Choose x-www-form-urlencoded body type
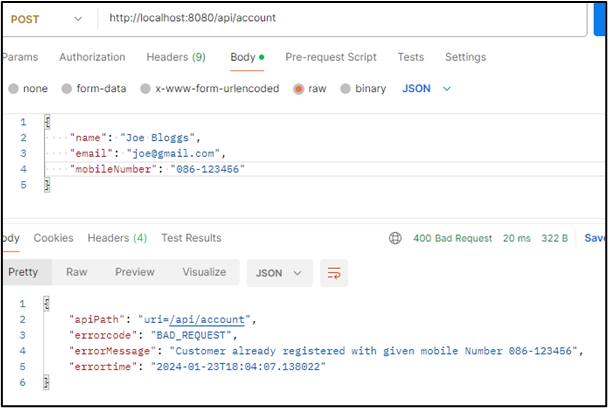The image size is (608, 408). (x=145, y=89)
